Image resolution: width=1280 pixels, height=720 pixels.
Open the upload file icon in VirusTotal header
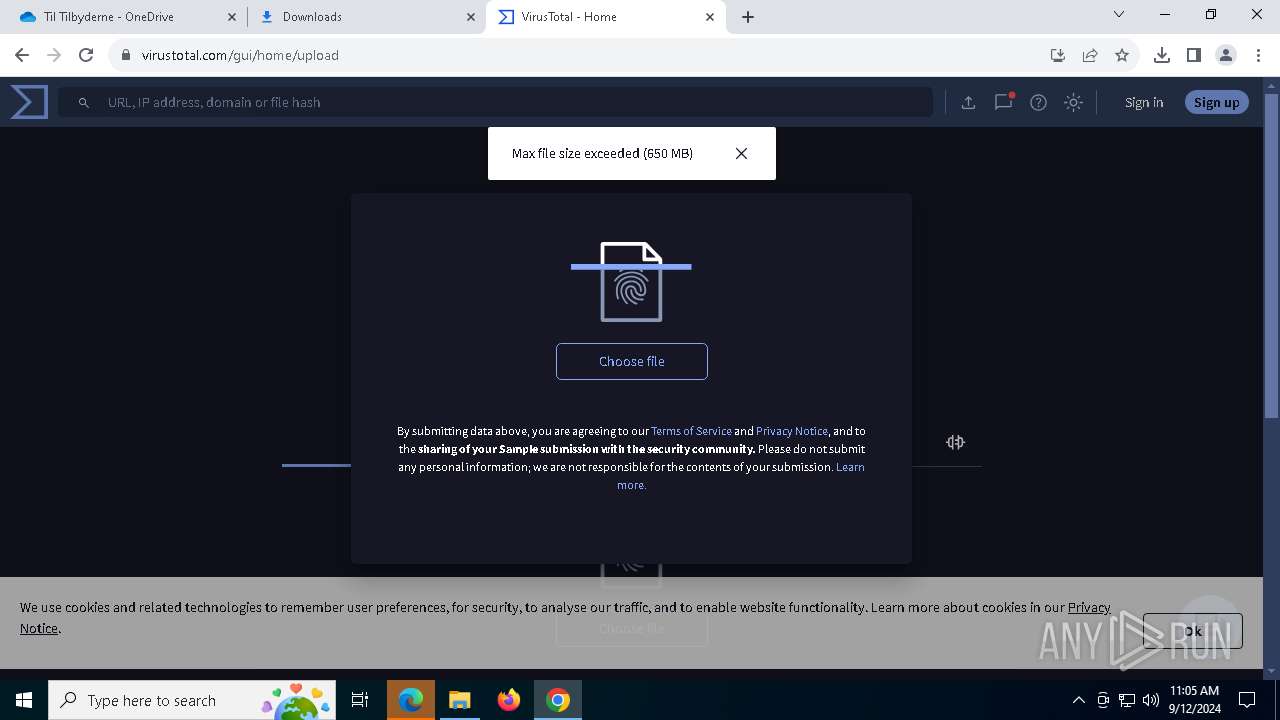click(968, 102)
